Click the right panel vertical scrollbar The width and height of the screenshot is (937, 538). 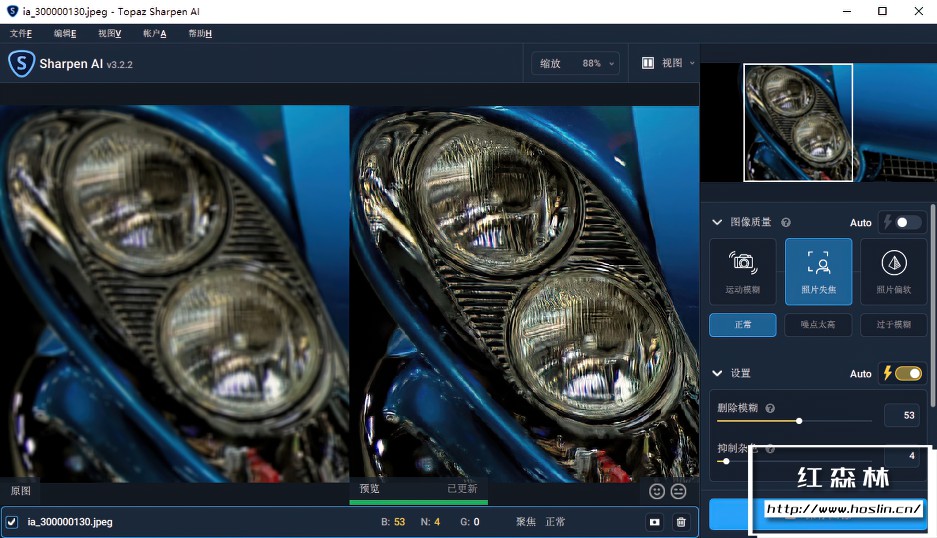pos(933,308)
